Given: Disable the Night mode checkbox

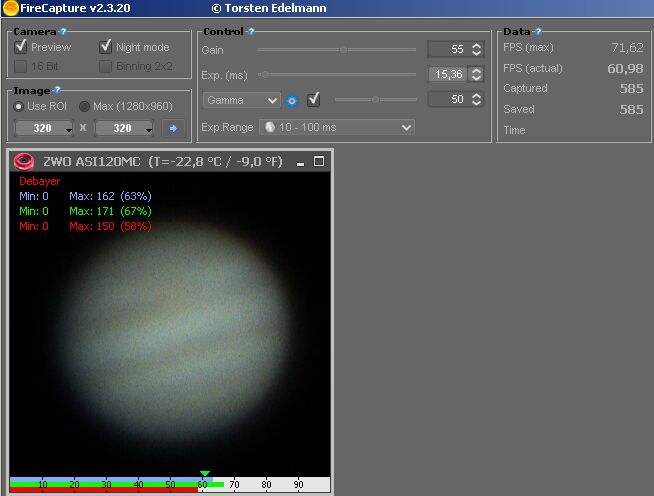Looking at the screenshot, I should pyautogui.click(x=107, y=47).
